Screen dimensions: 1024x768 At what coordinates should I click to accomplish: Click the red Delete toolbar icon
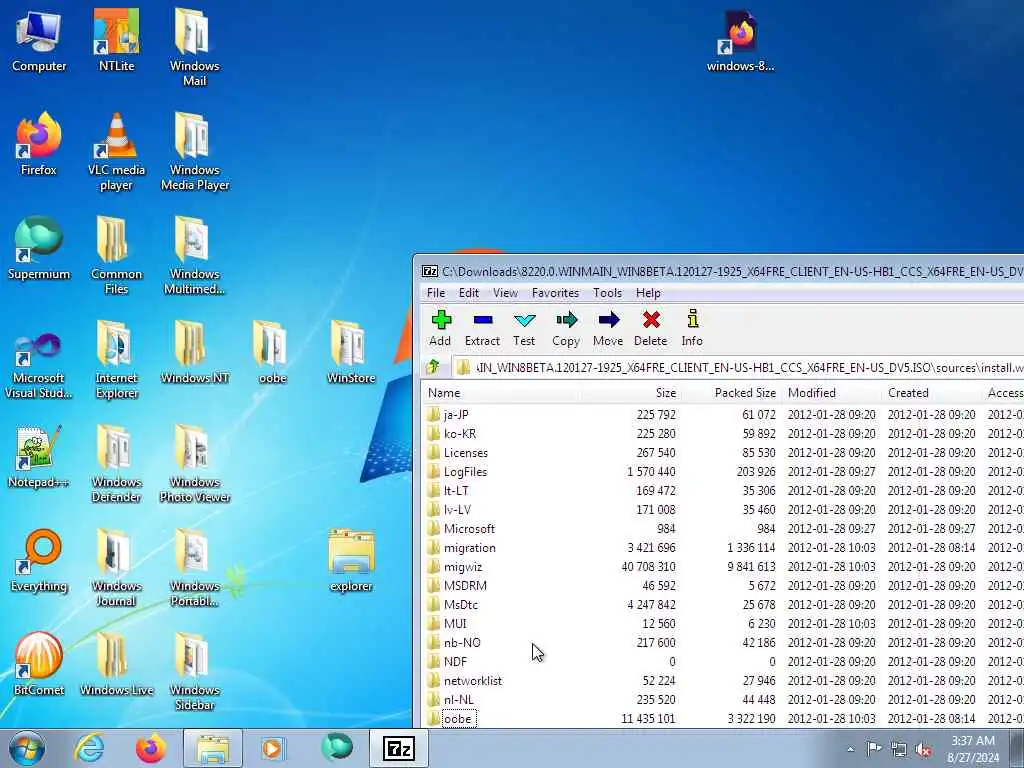(x=650, y=328)
